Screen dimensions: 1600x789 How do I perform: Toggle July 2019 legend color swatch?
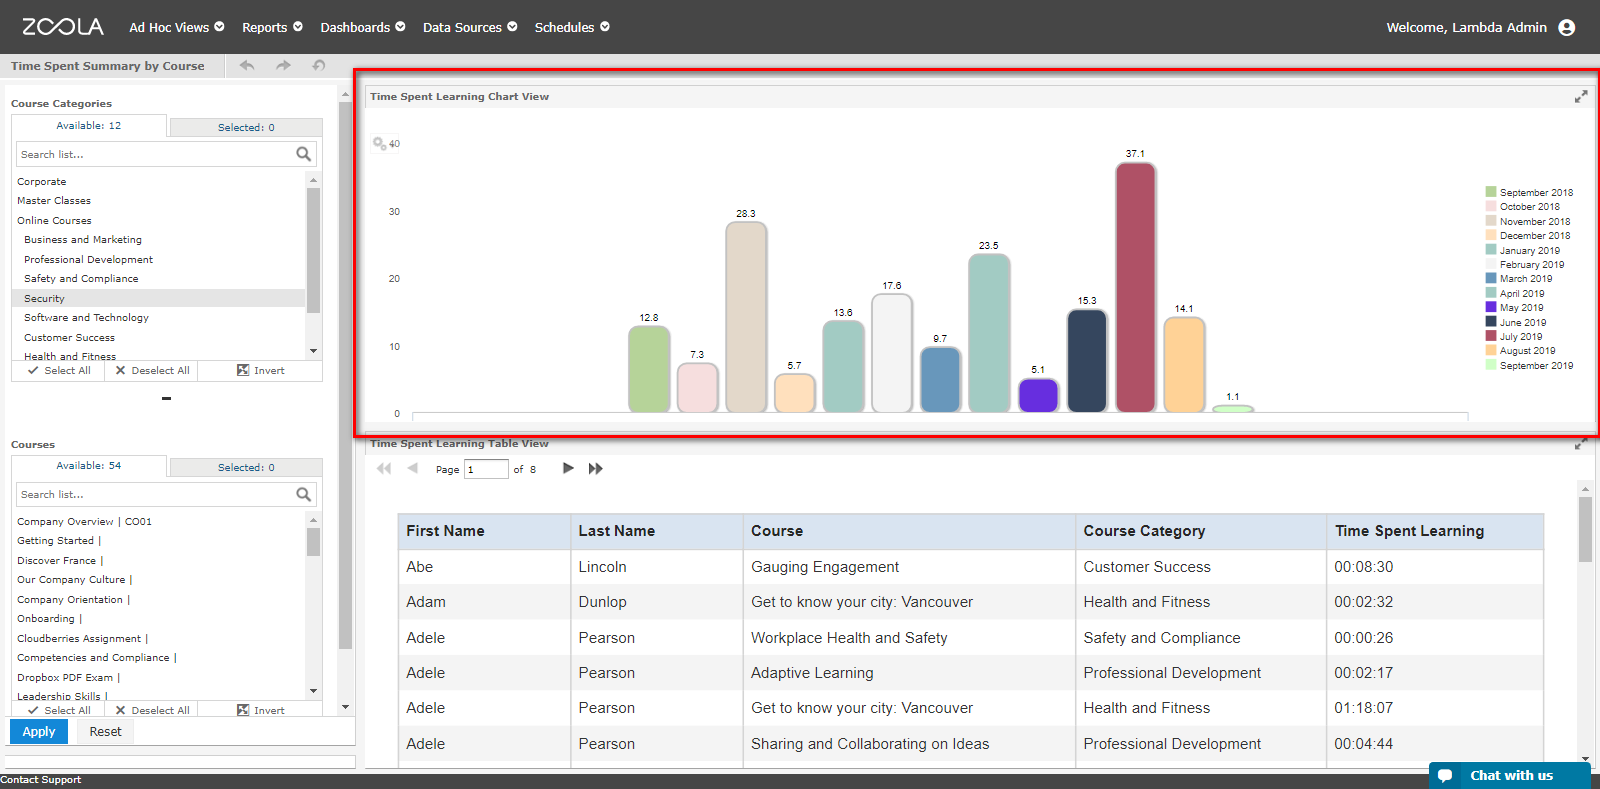point(1491,336)
